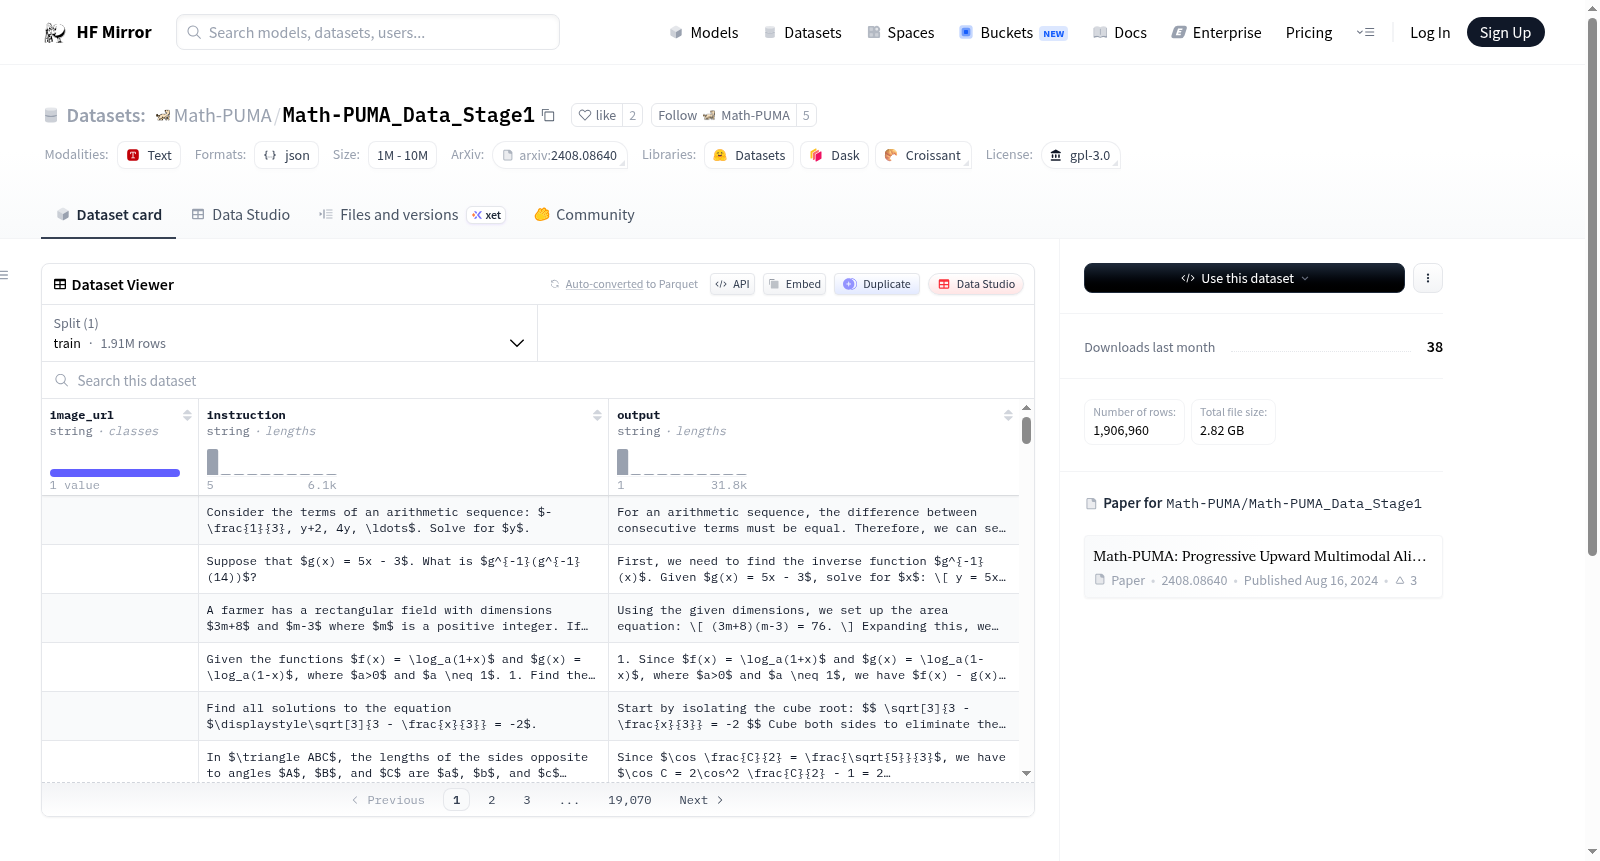The width and height of the screenshot is (1600, 861).
Task: Copy dataset name with the copy icon
Action: point(548,115)
